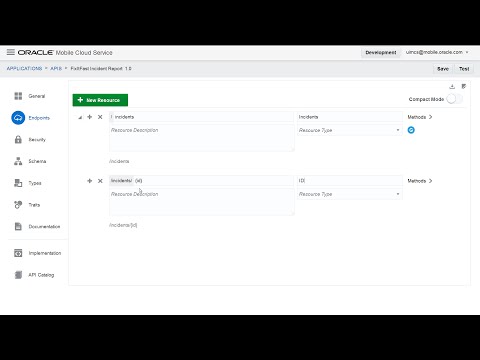
Task: Switch to Documentation tab label
Action: 44,227
